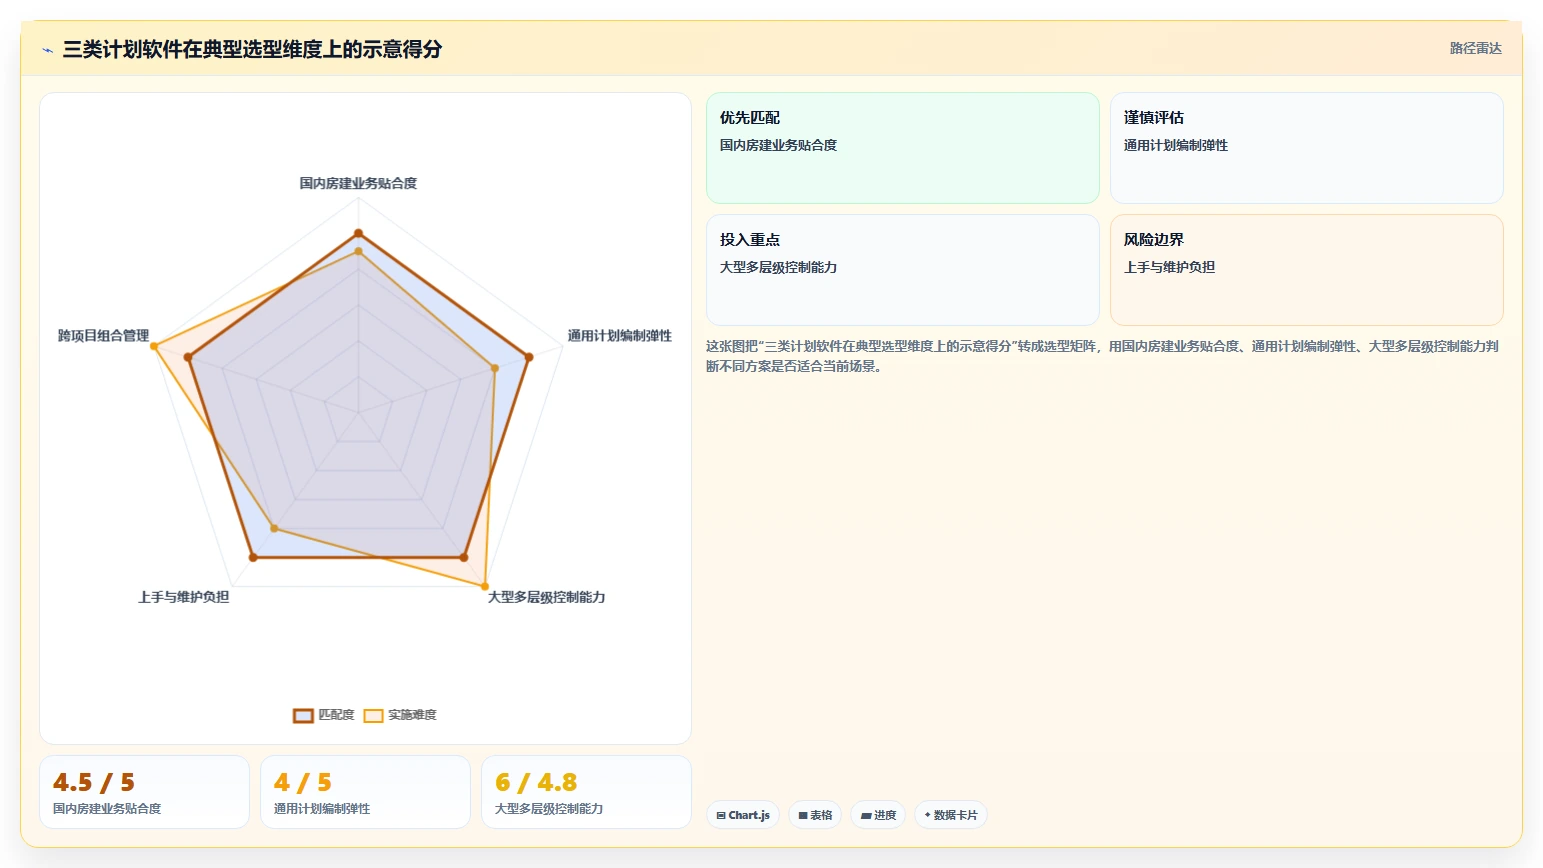Click the 上手与维护负担 radar axis label
1543x868 pixels.
click(x=184, y=597)
